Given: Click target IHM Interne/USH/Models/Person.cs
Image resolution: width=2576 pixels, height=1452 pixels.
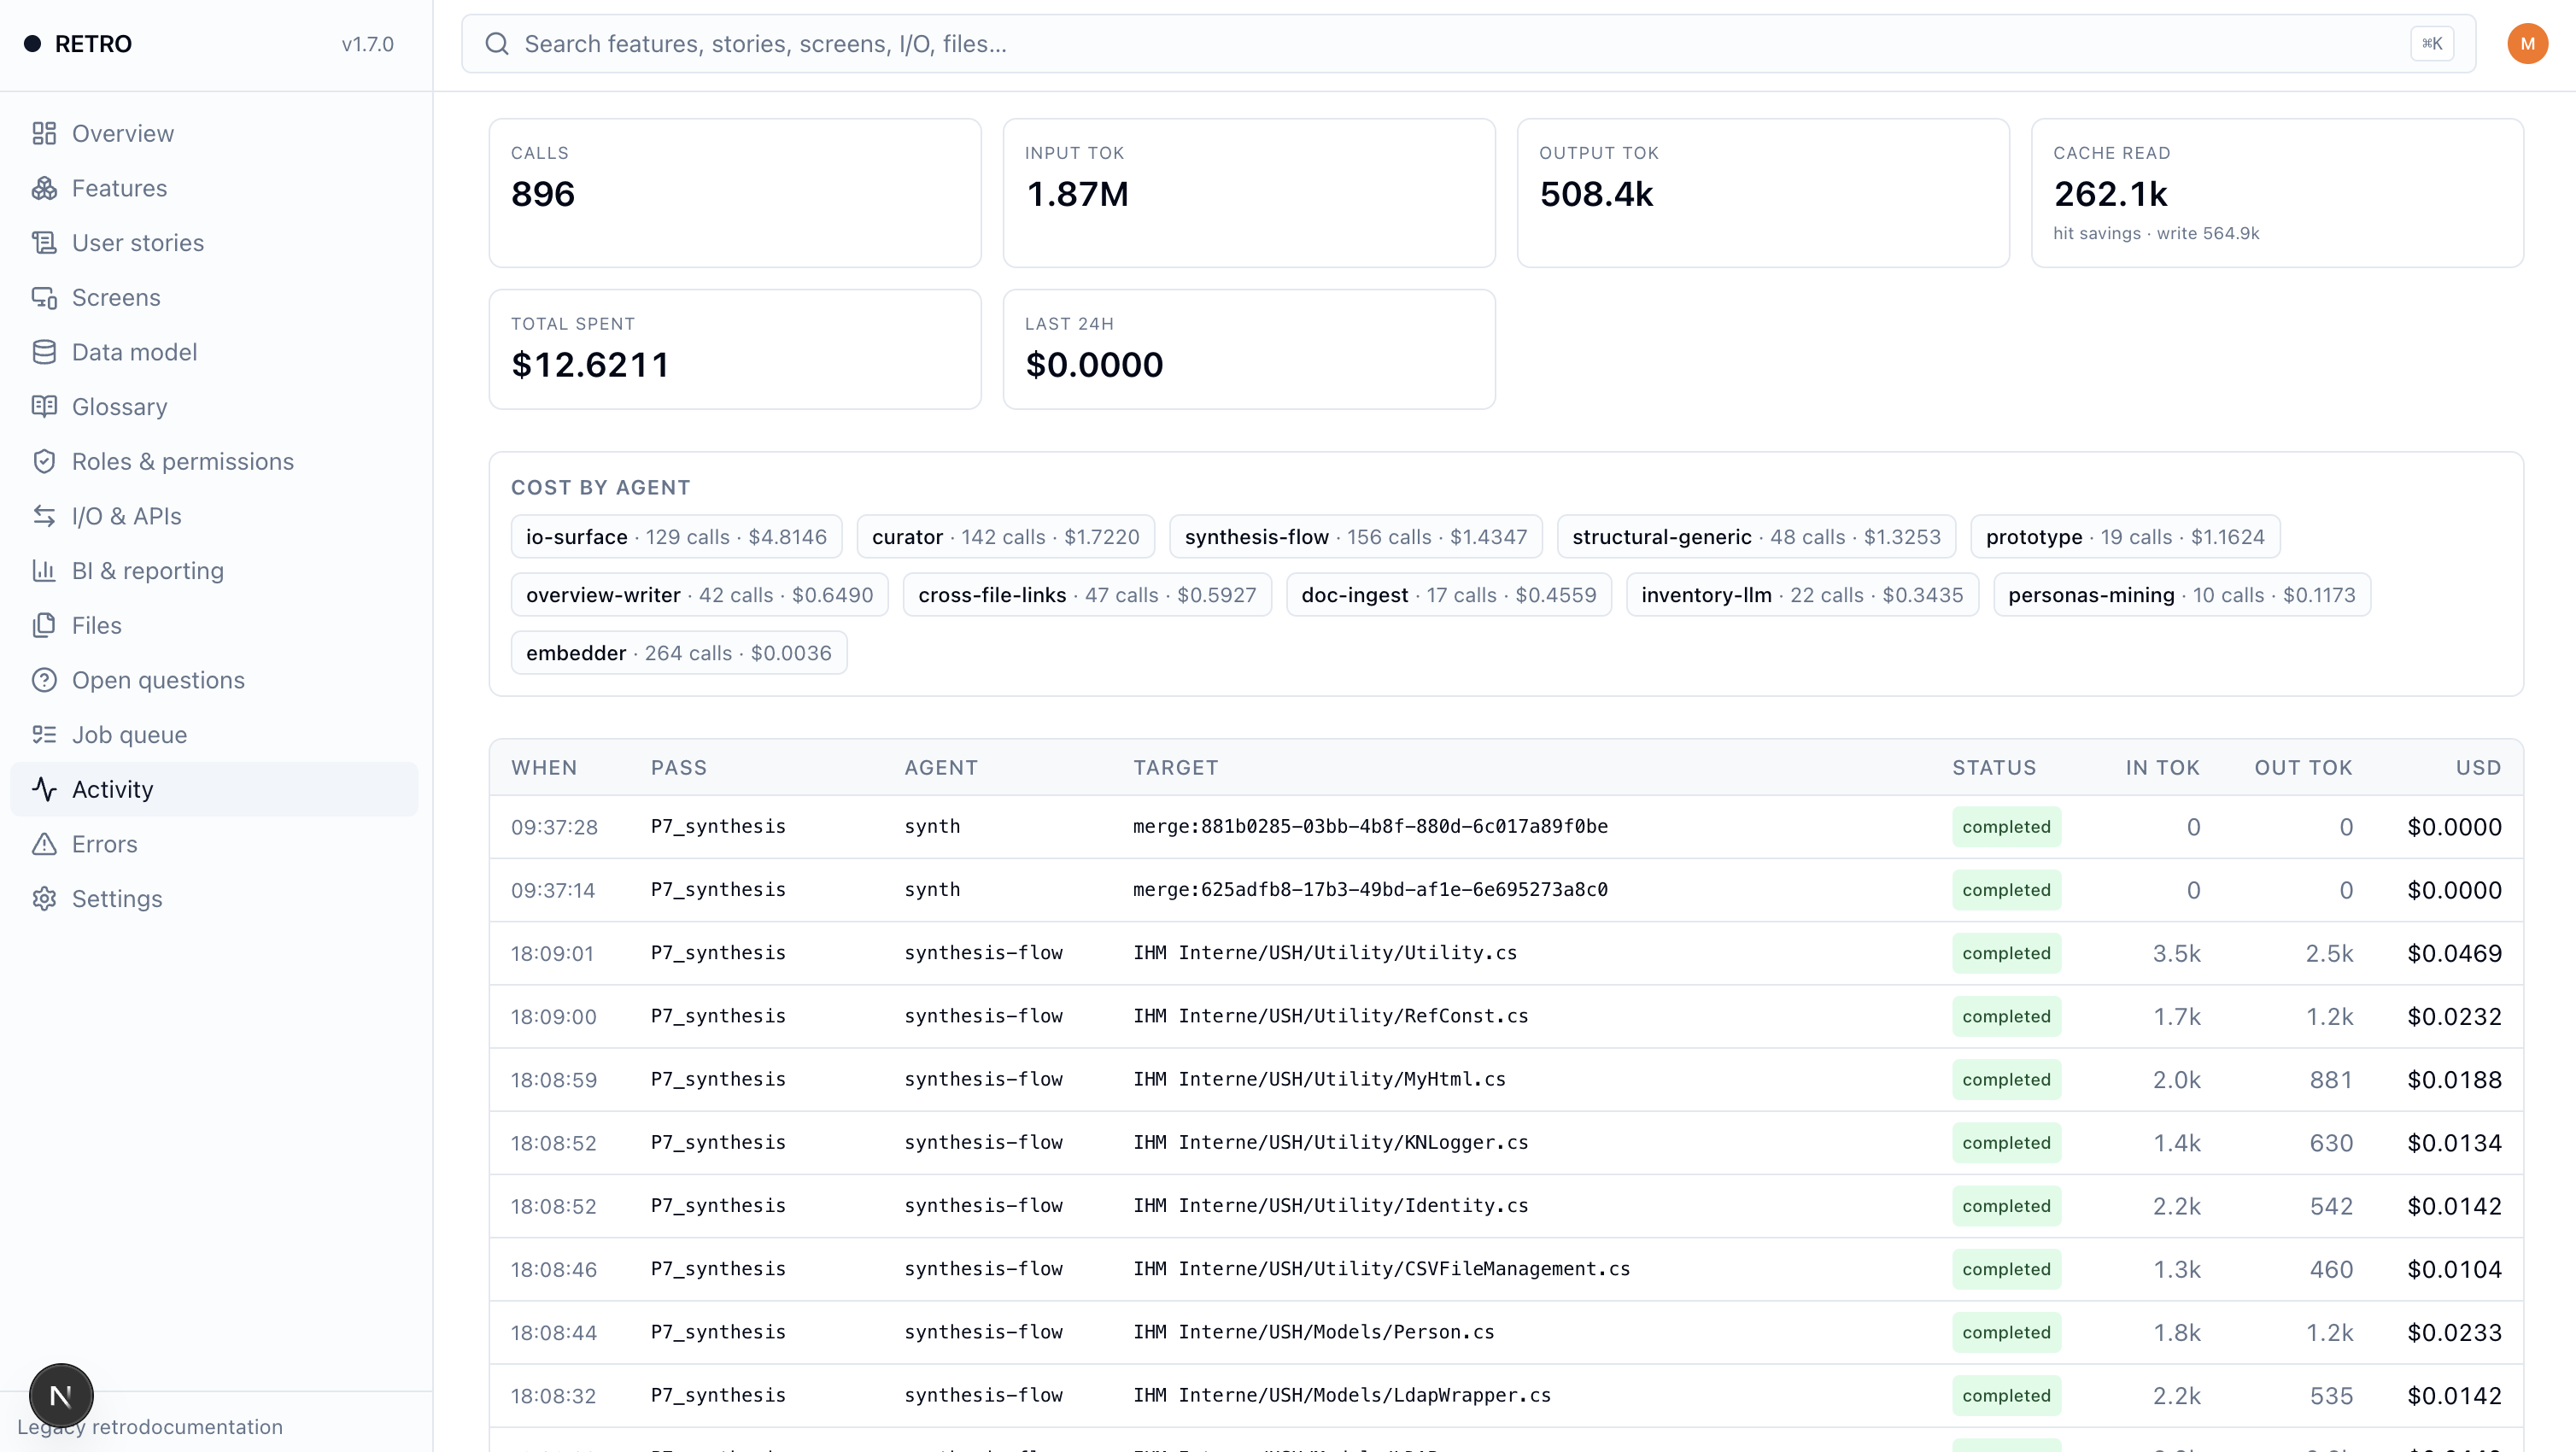Looking at the screenshot, I should click(x=1314, y=1332).
